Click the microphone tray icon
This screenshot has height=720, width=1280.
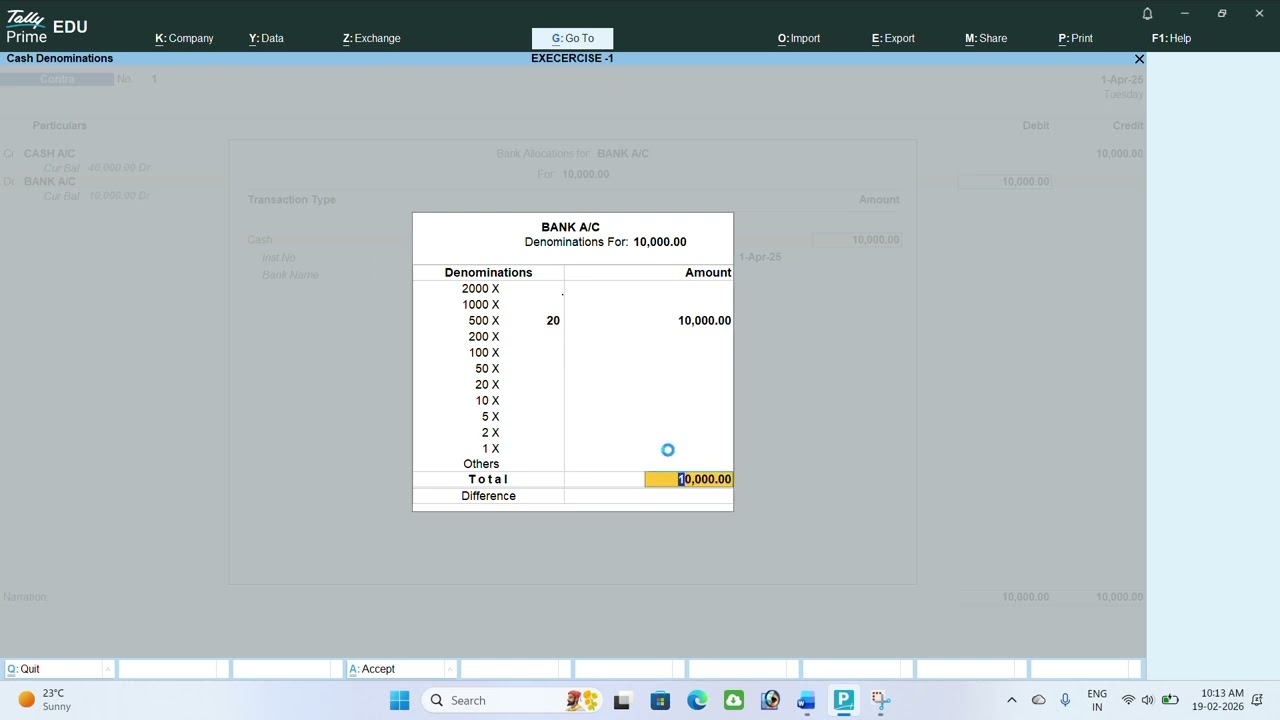pos(1065,700)
